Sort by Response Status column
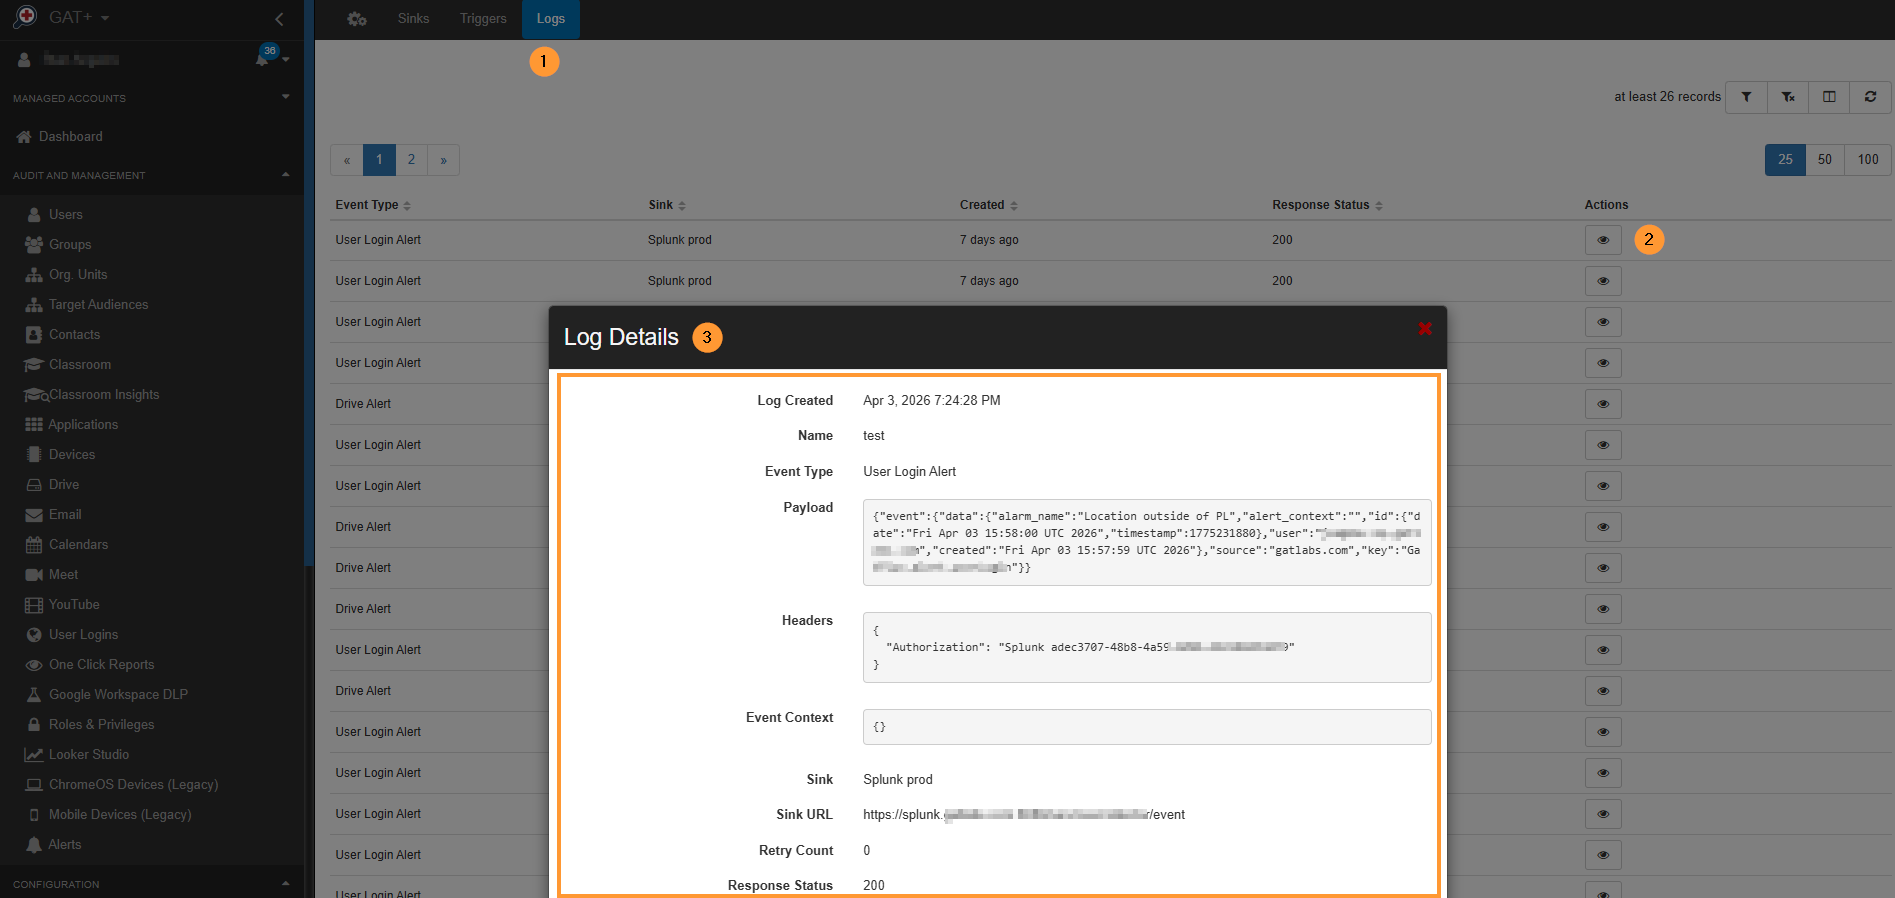The width and height of the screenshot is (1895, 898). pyautogui.click(x=1327, y=205)
